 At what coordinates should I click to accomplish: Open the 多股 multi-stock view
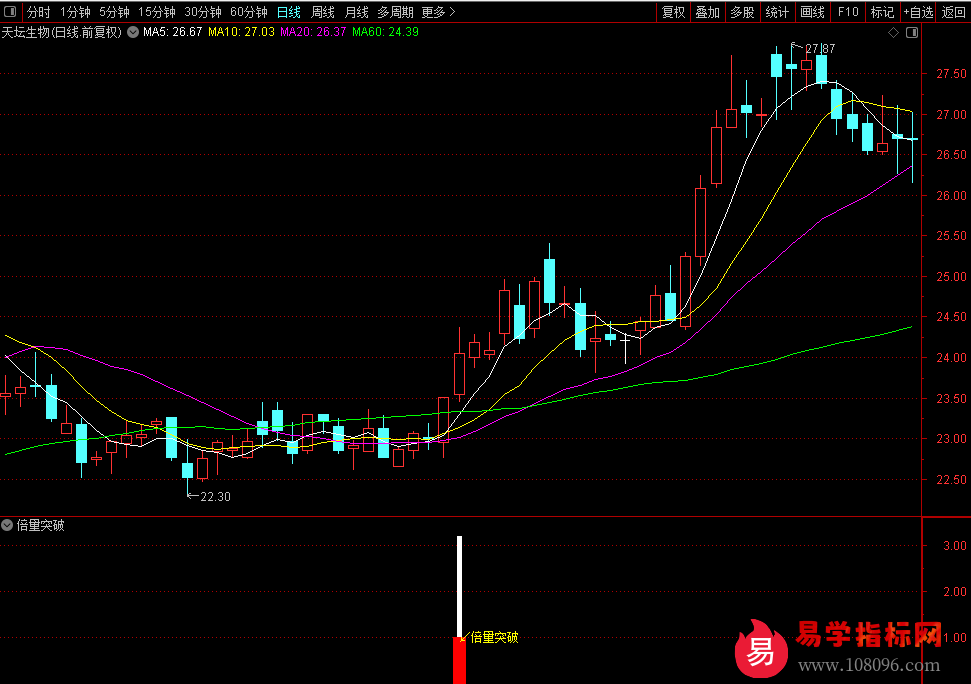coord(742,12)
